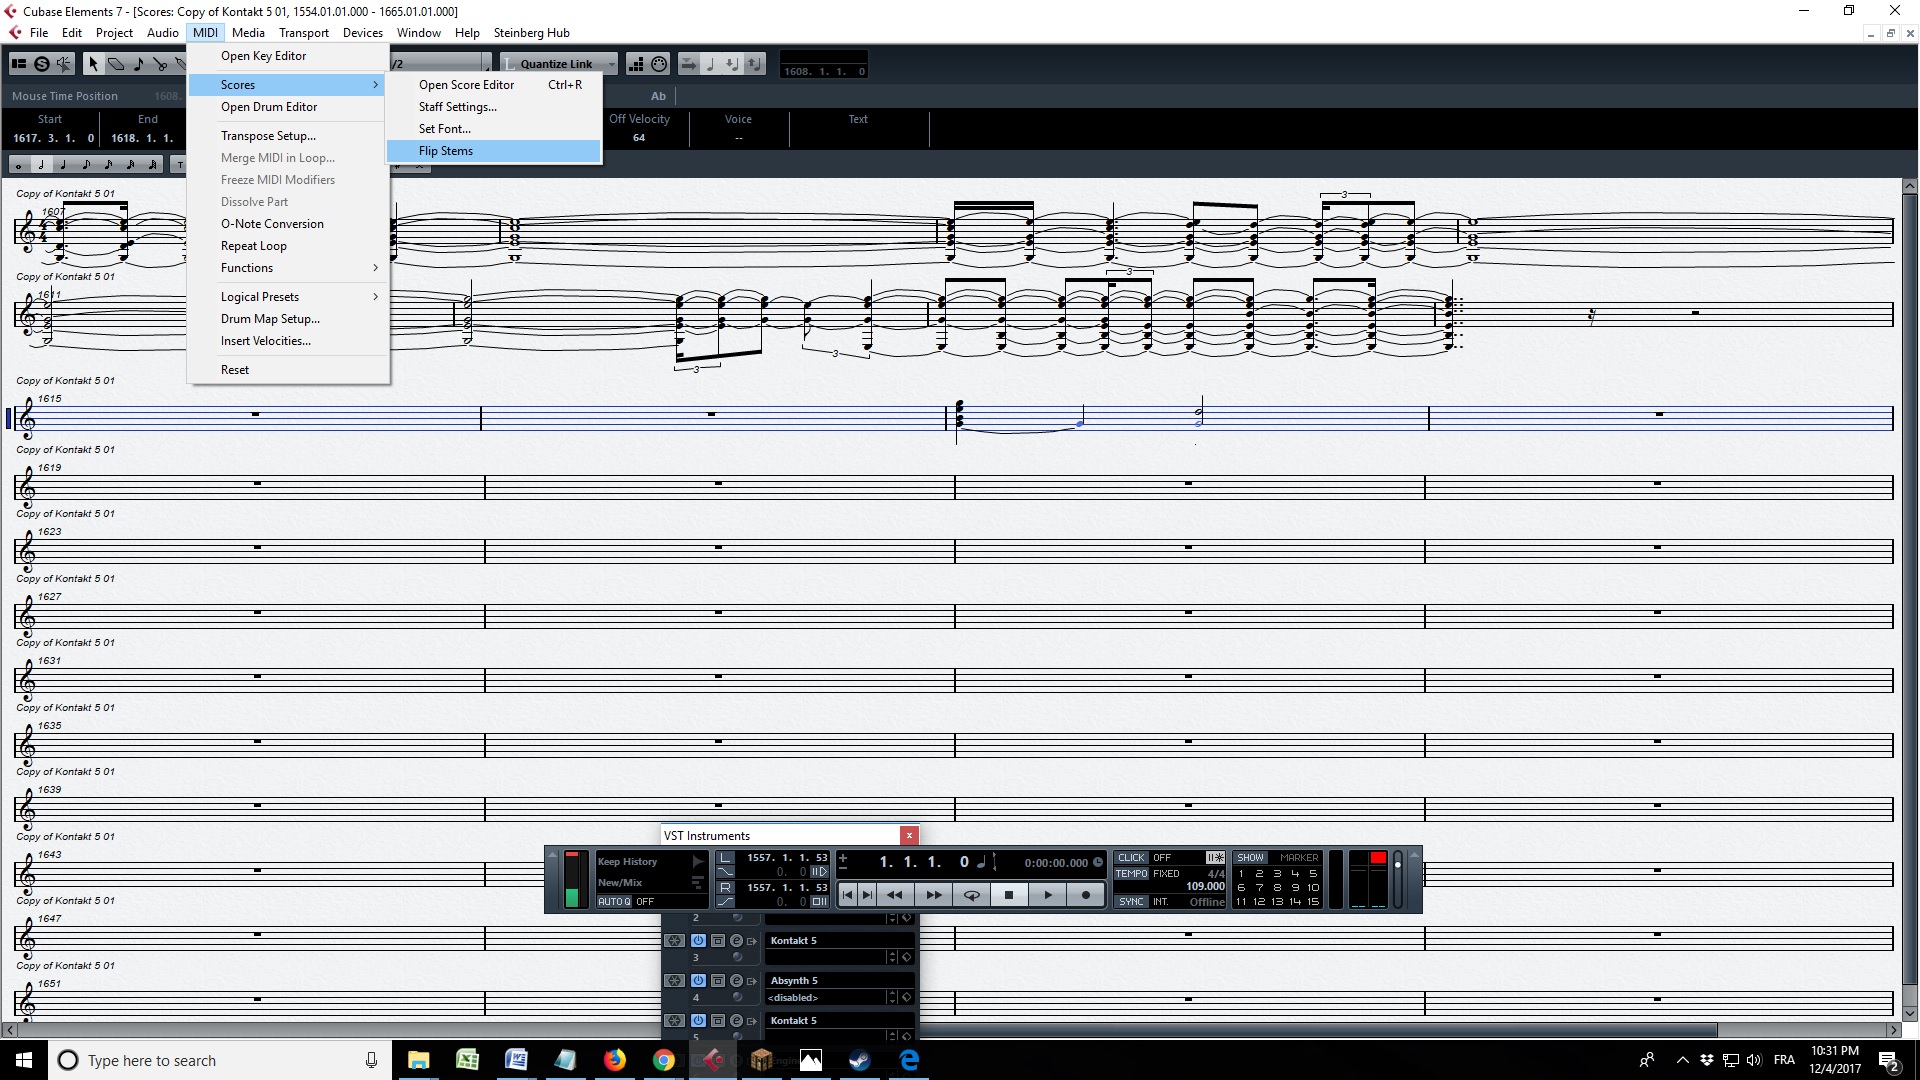1920x1080 pixels.
Task: Open the Transport menu
Action: point(303,32)
